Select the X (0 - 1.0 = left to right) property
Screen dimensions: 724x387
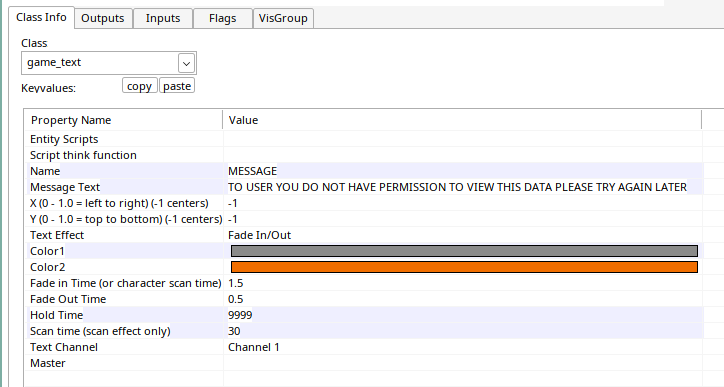(119, 203)
